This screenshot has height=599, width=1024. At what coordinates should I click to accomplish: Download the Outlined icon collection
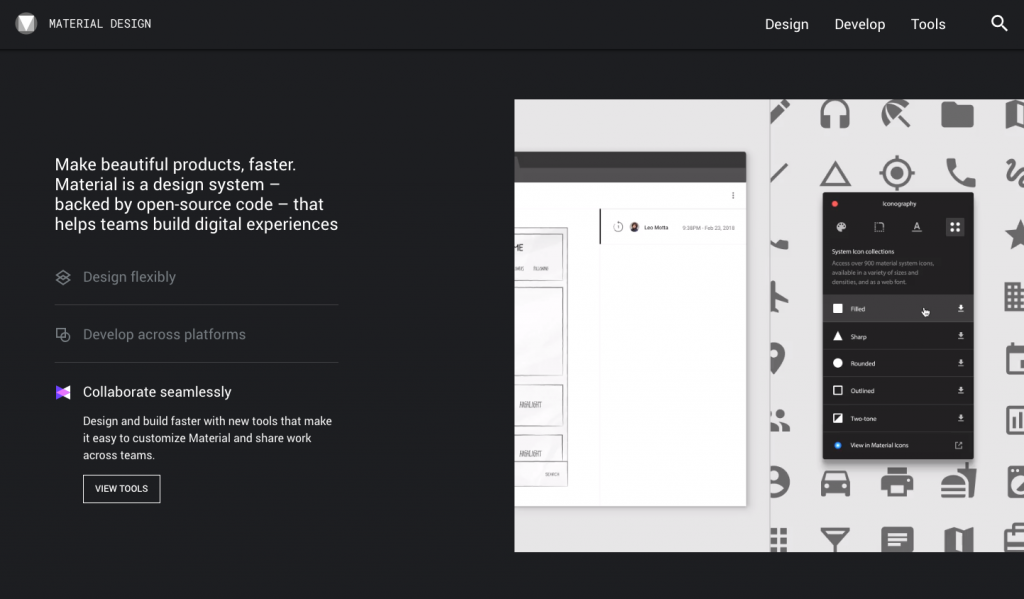click(x=961, y=391)
